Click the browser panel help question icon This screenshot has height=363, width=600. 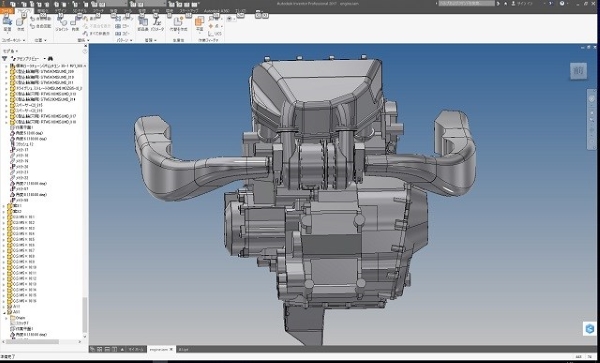pyautogui.click(x=85, y=51)
